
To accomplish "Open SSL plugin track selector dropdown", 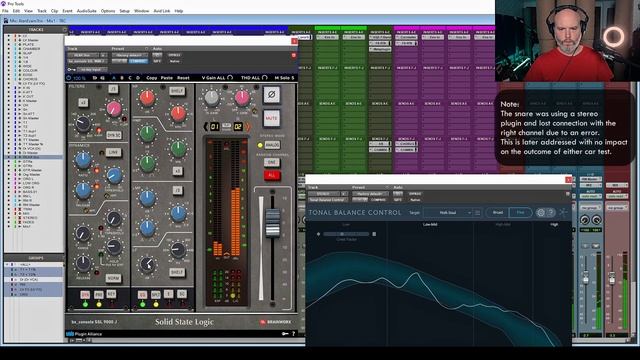I will [83, 55].
